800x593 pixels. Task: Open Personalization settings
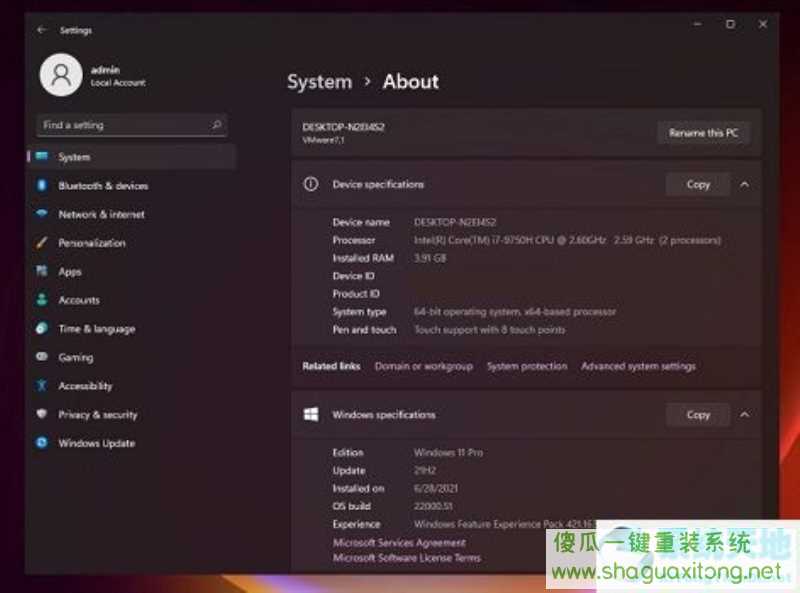click(132, 242)
